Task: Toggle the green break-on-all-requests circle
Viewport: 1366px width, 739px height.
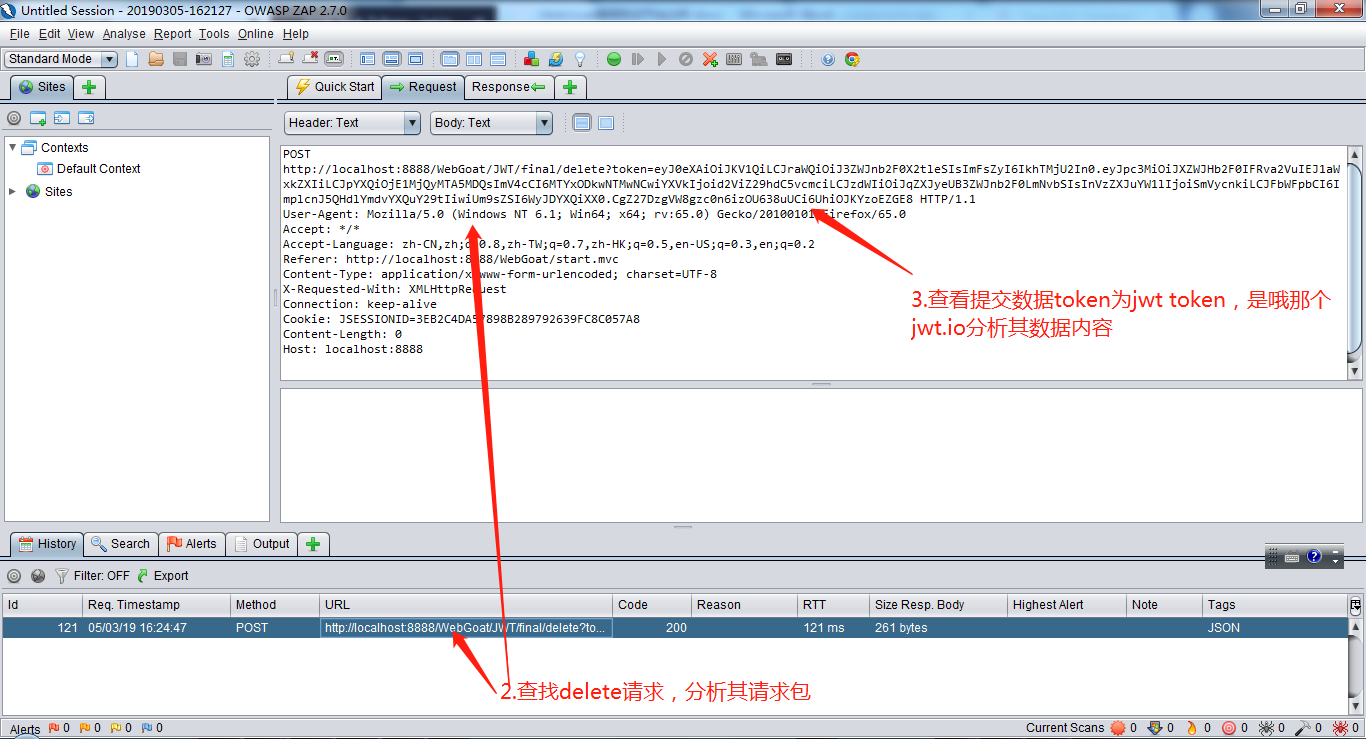Action: pos(614,59)
